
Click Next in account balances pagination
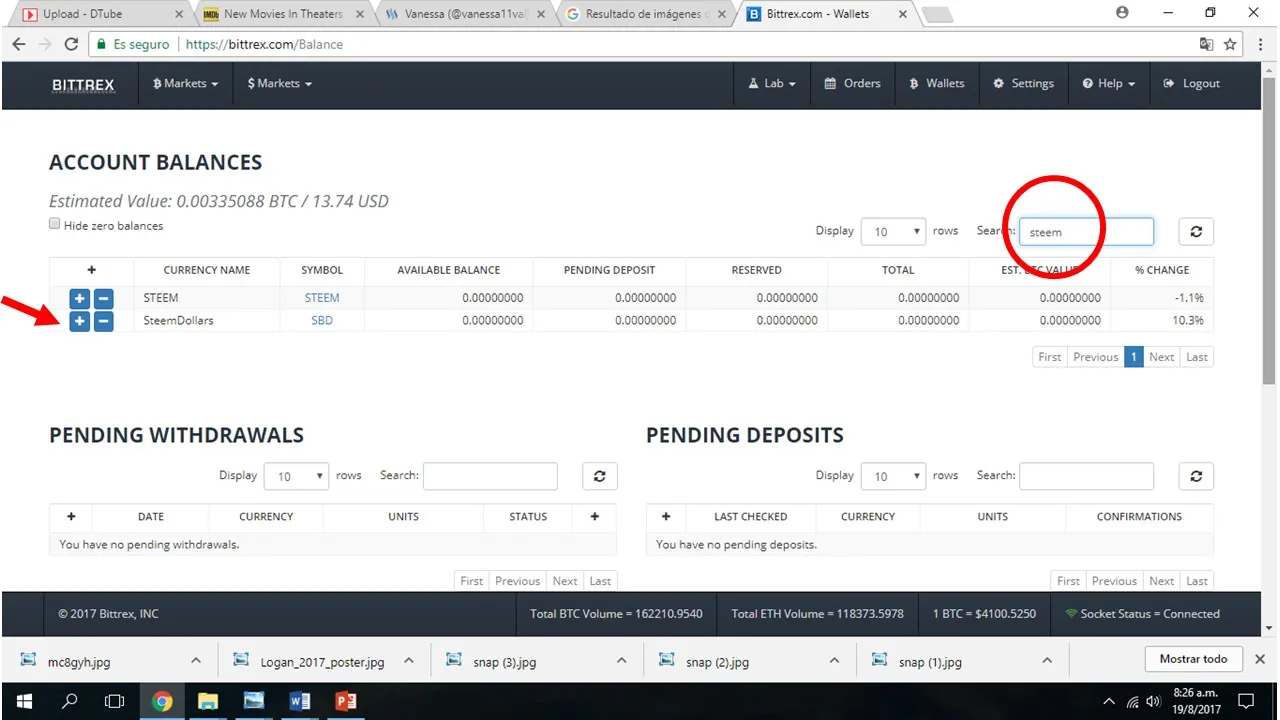click(x=1161, y=357)
